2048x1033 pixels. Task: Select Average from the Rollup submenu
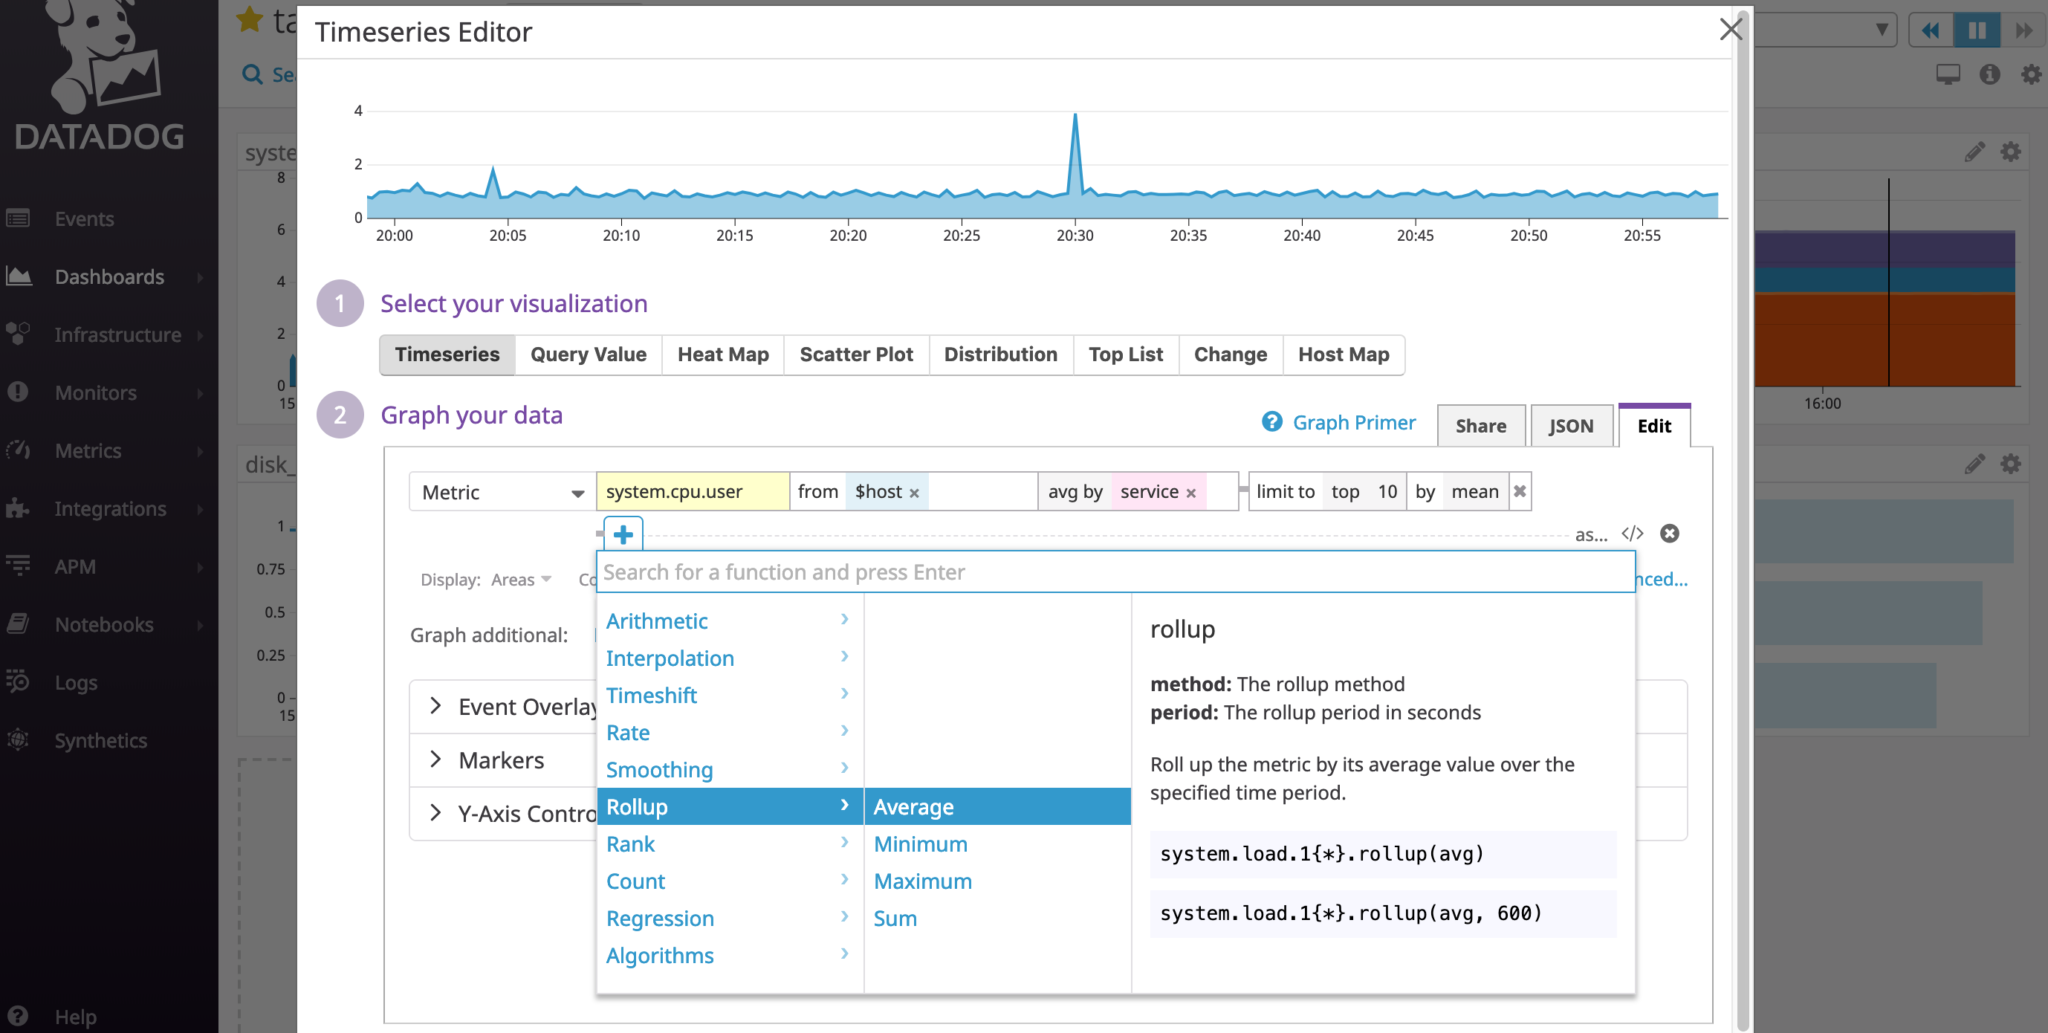(x=912, y=806)
